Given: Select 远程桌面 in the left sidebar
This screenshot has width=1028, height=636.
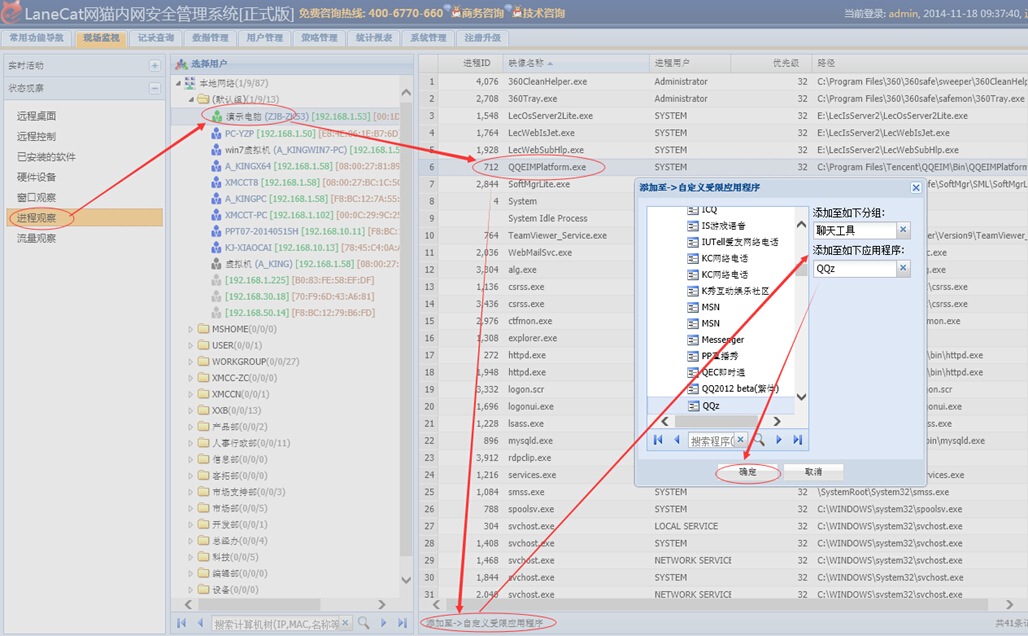Looking at the screenshot, I should coord(37,116).
